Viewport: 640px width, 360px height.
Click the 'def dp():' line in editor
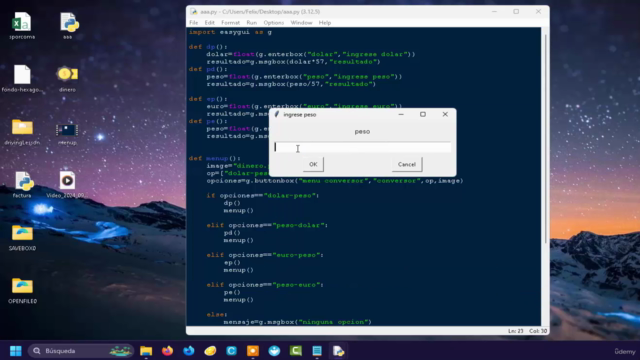[x=208, y=47]
